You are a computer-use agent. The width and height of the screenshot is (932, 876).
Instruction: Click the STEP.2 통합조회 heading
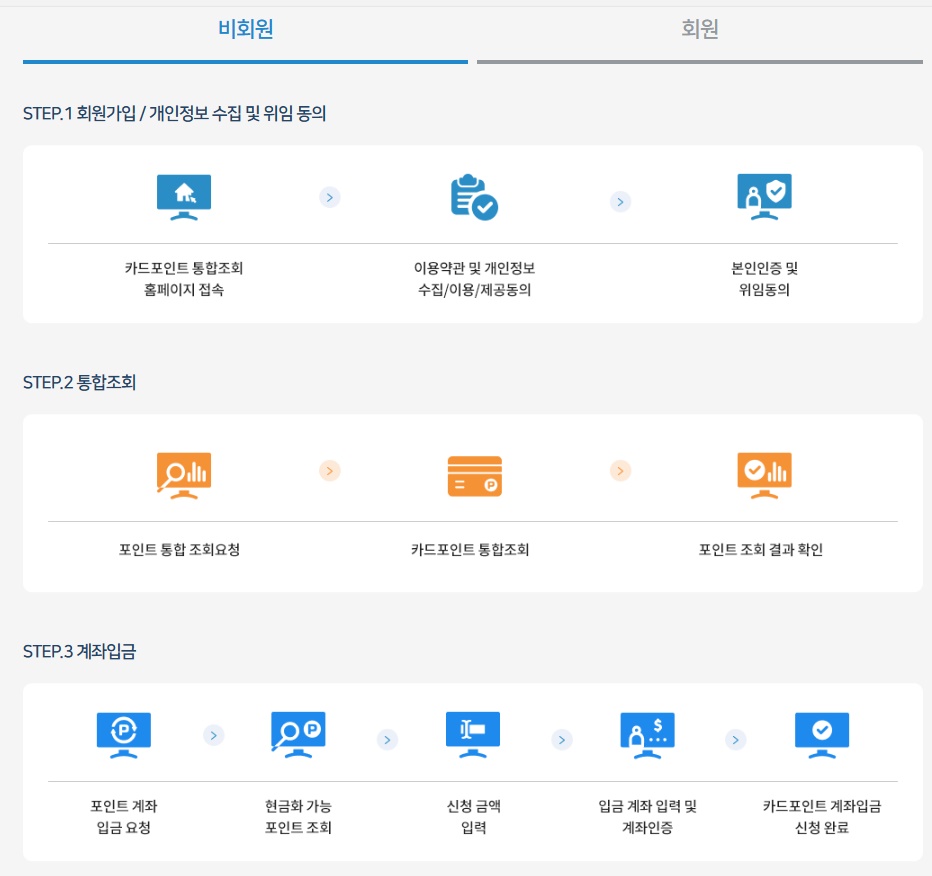point(79,382)
